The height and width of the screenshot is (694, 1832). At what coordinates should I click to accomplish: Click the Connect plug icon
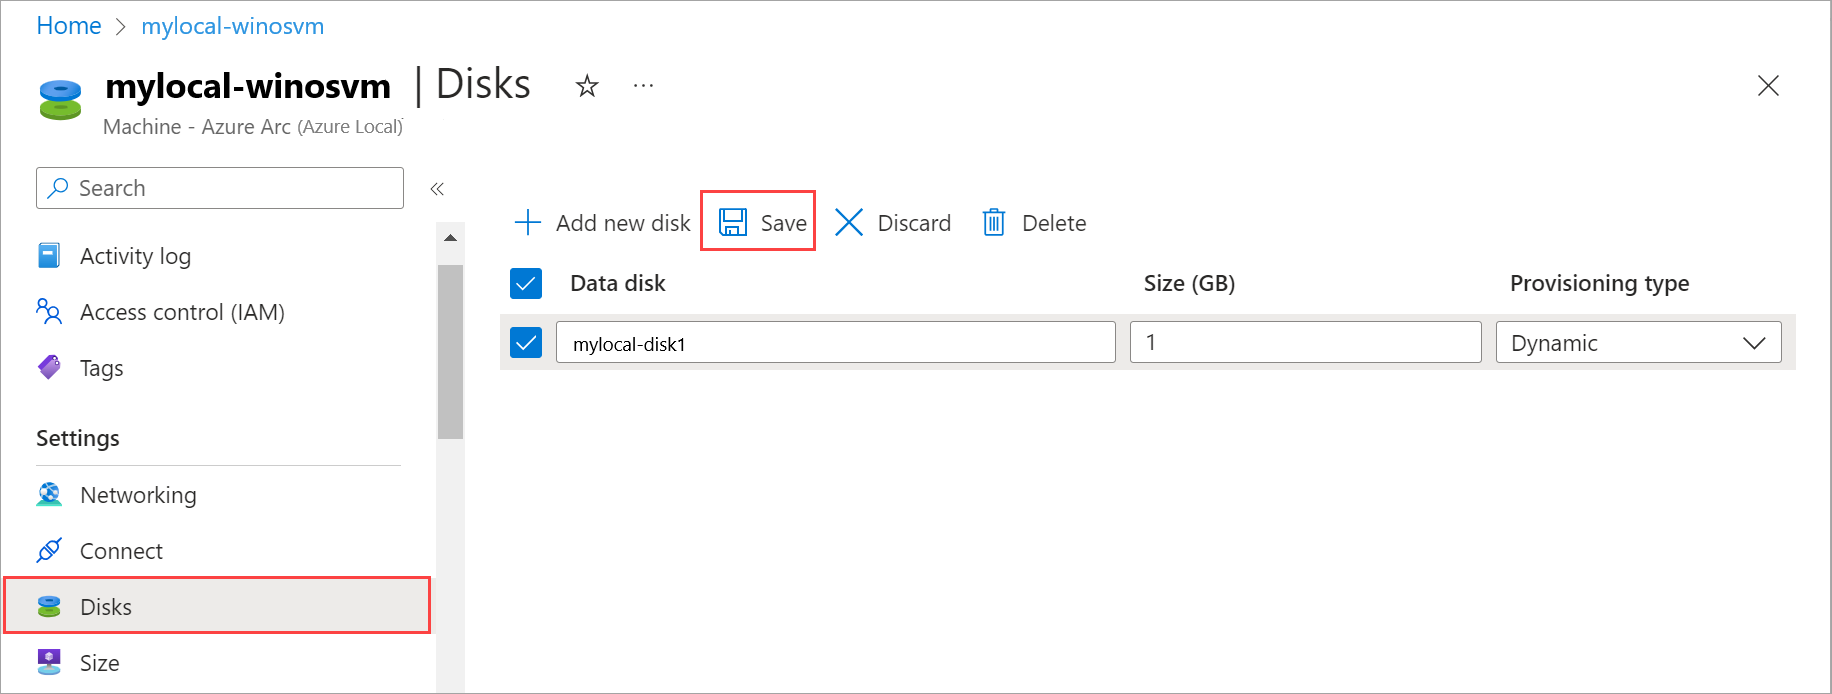coord(49,550)
